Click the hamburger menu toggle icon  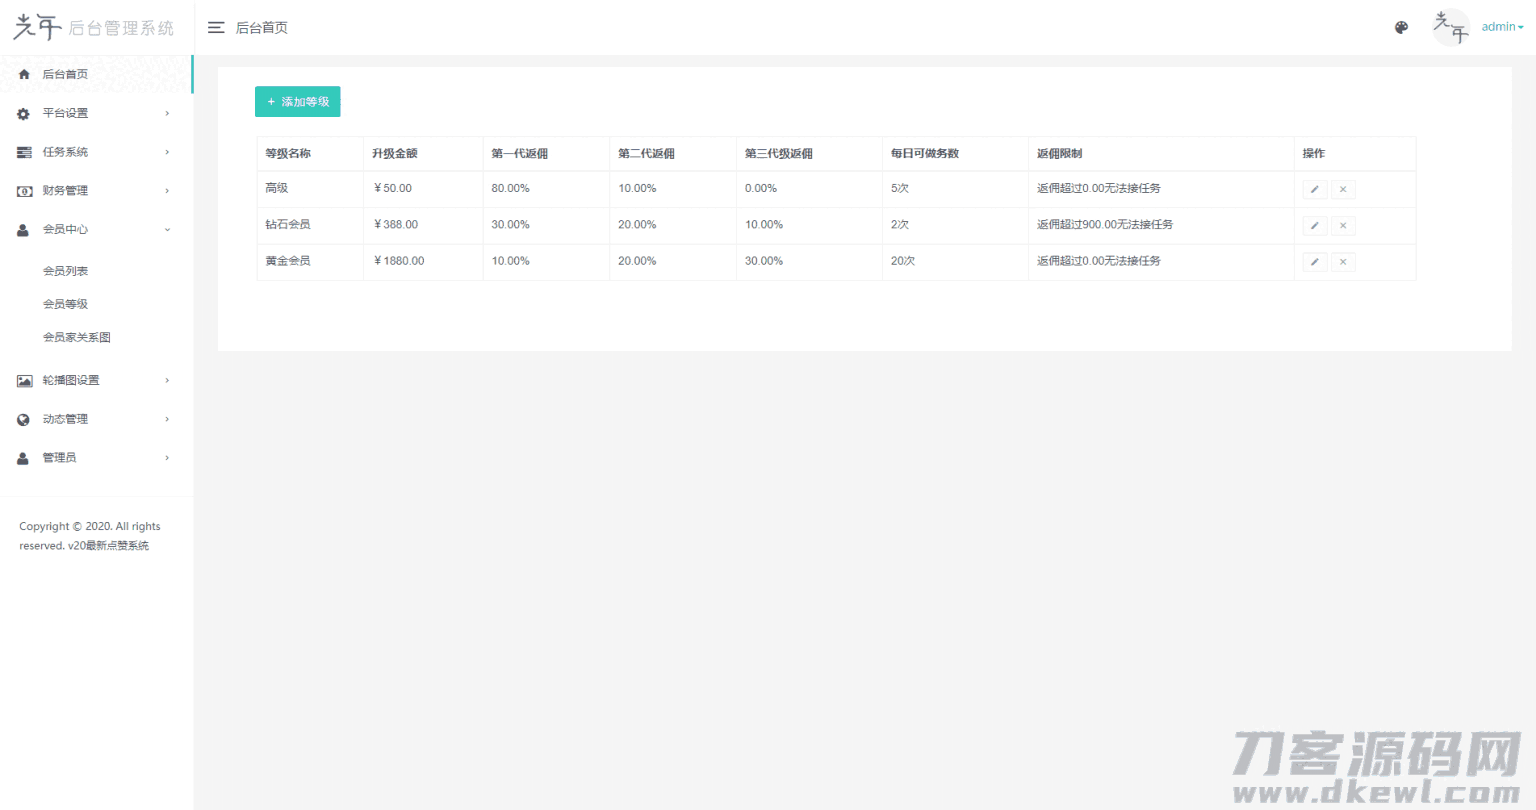pos(216,28)
